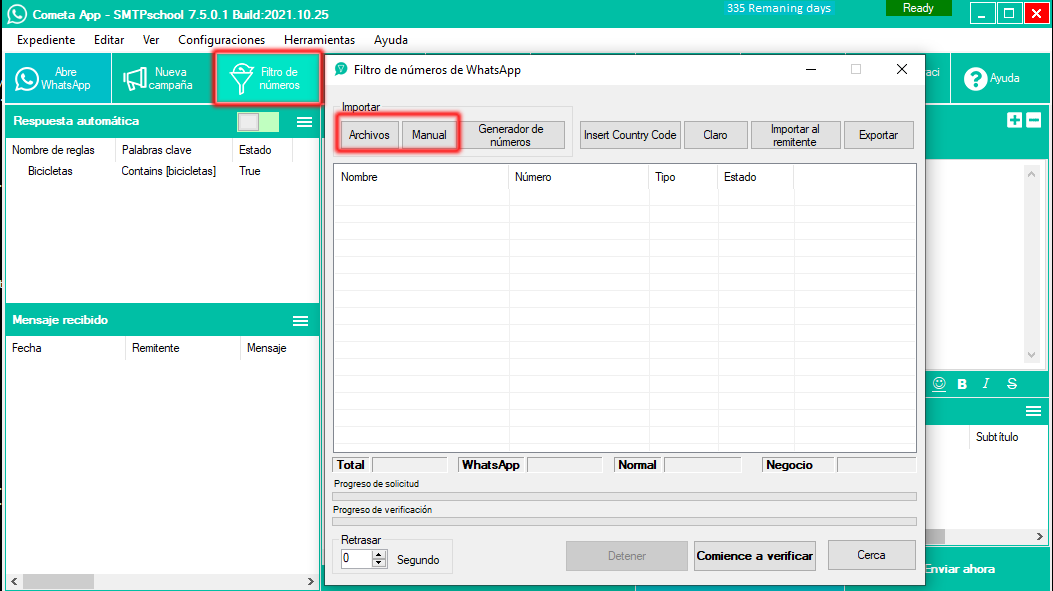Click the Progreso de verificación progress bar
Viewport: 1053px width, 591px height.
(x=625, y=521)
